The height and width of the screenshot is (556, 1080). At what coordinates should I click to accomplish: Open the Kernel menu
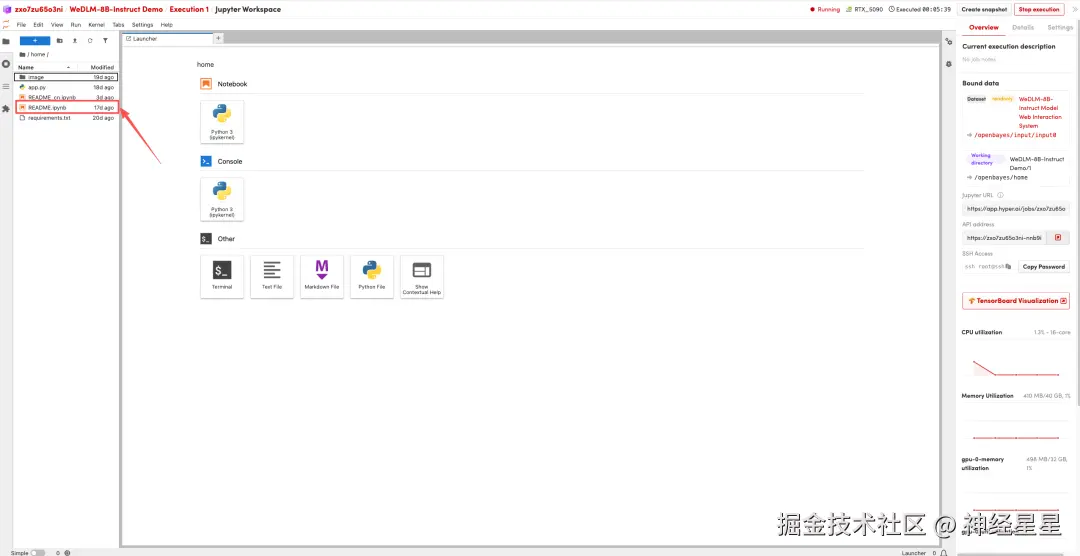[x=96, y=25]
